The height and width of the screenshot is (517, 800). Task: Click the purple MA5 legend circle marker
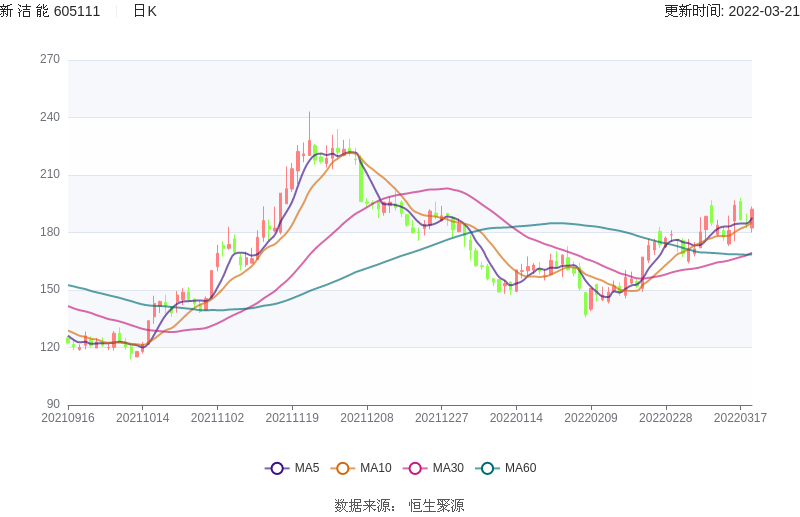(277, 468)
